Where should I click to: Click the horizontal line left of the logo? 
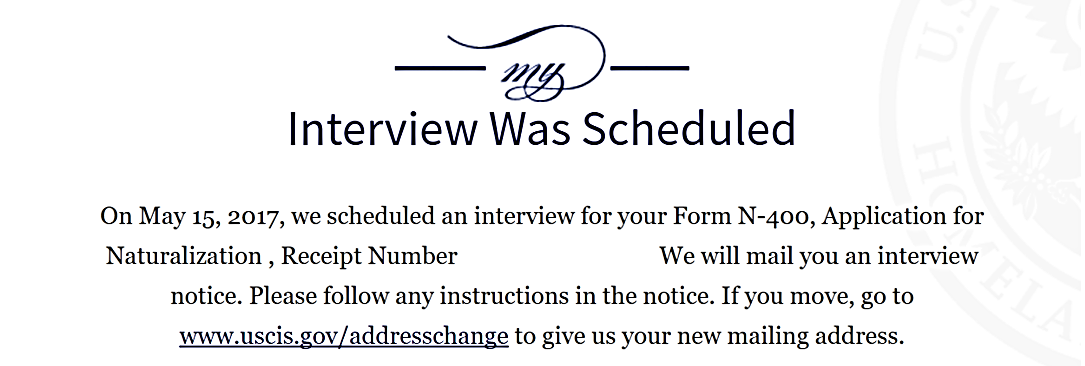(x=439, y=68)
